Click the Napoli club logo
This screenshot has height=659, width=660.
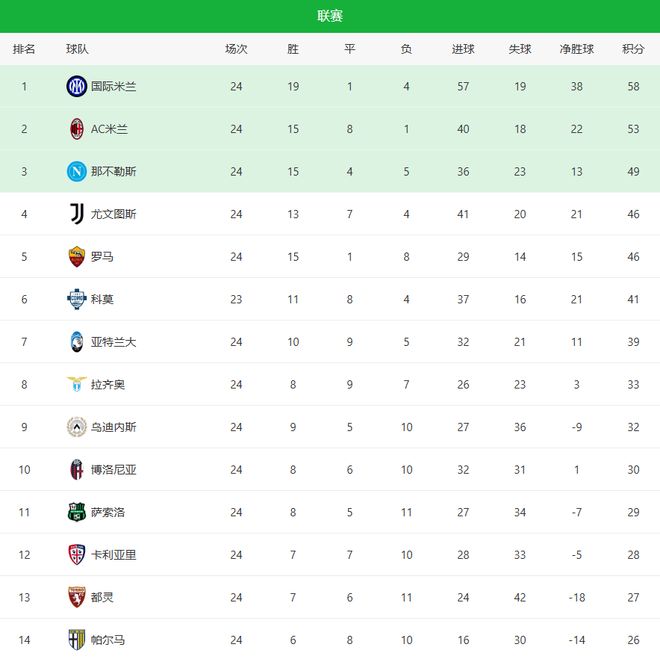77,172
